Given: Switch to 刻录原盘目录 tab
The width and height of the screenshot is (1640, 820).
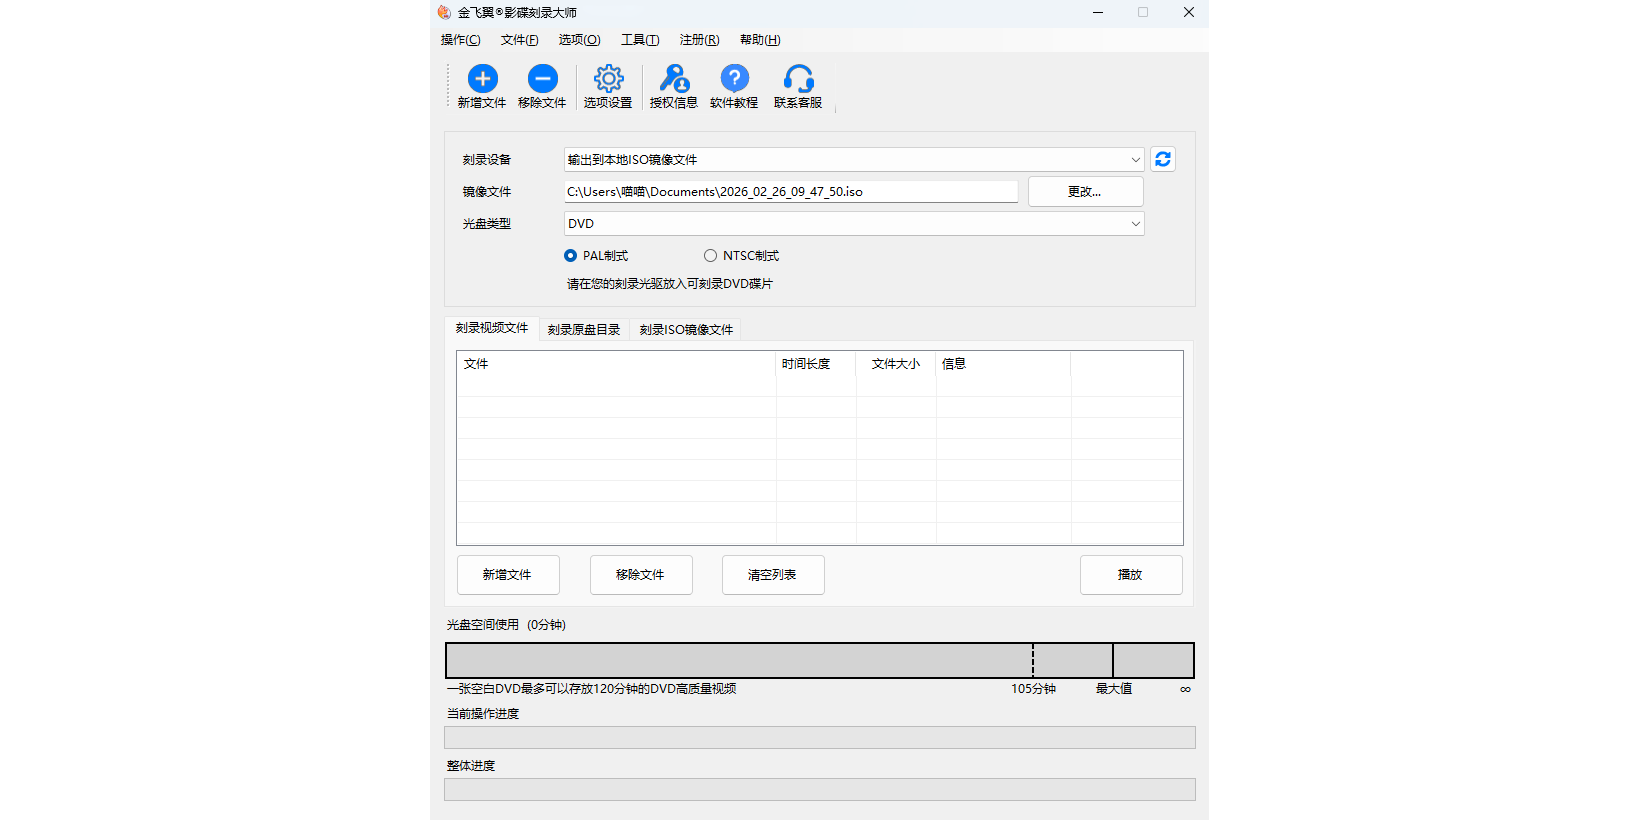Looking at the screenshot, I should click(584, 330).
